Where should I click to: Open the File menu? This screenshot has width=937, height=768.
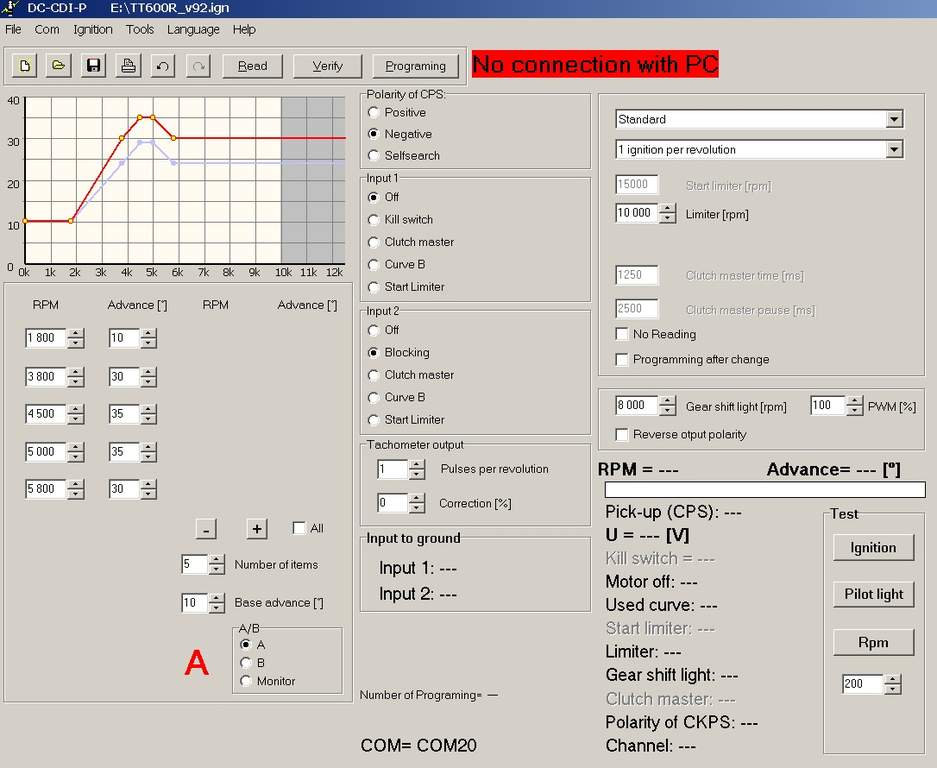click(x=13, y=29)
